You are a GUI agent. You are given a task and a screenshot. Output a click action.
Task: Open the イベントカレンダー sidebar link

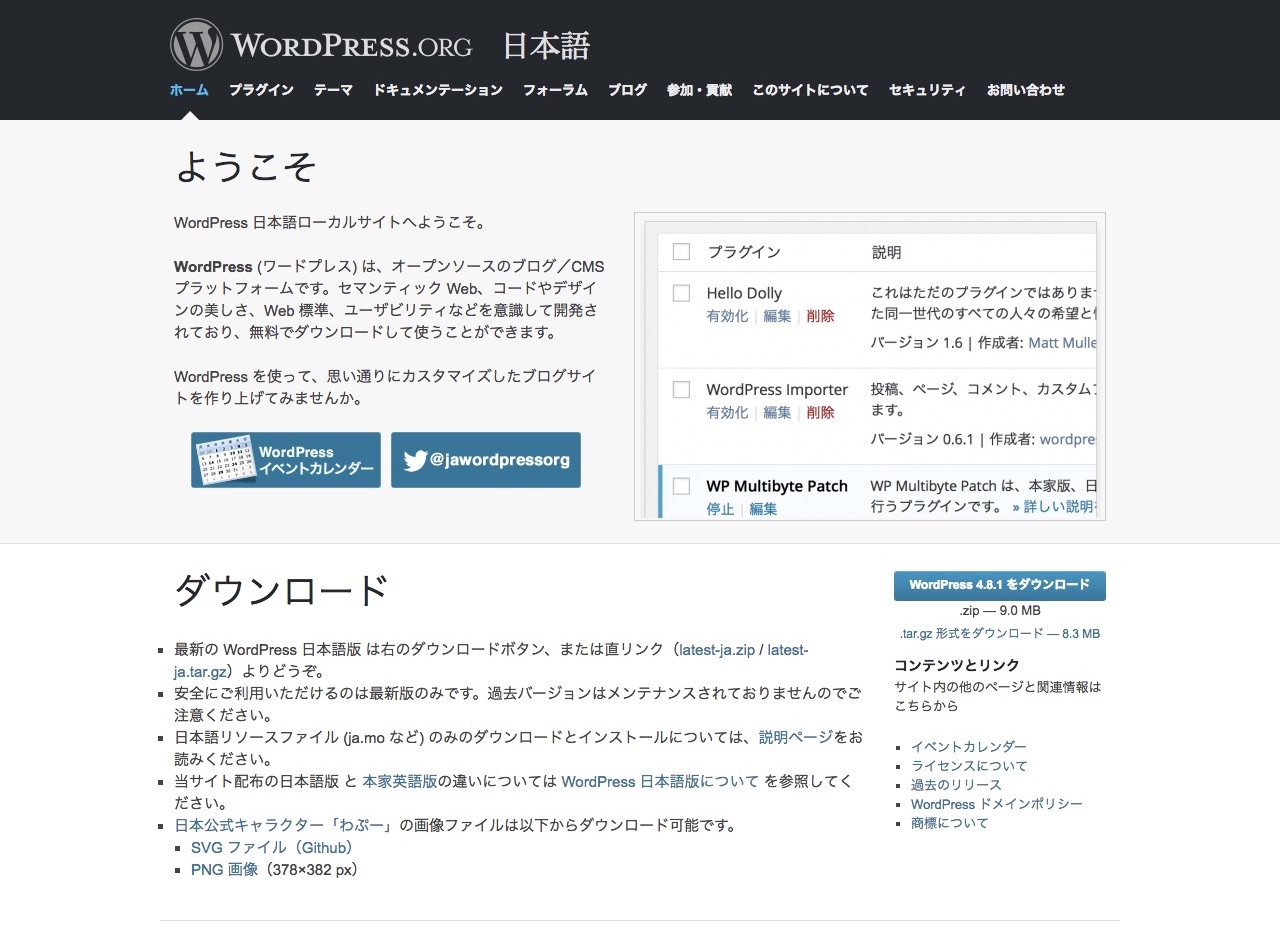pyautogui.click(x=969, y=747)
